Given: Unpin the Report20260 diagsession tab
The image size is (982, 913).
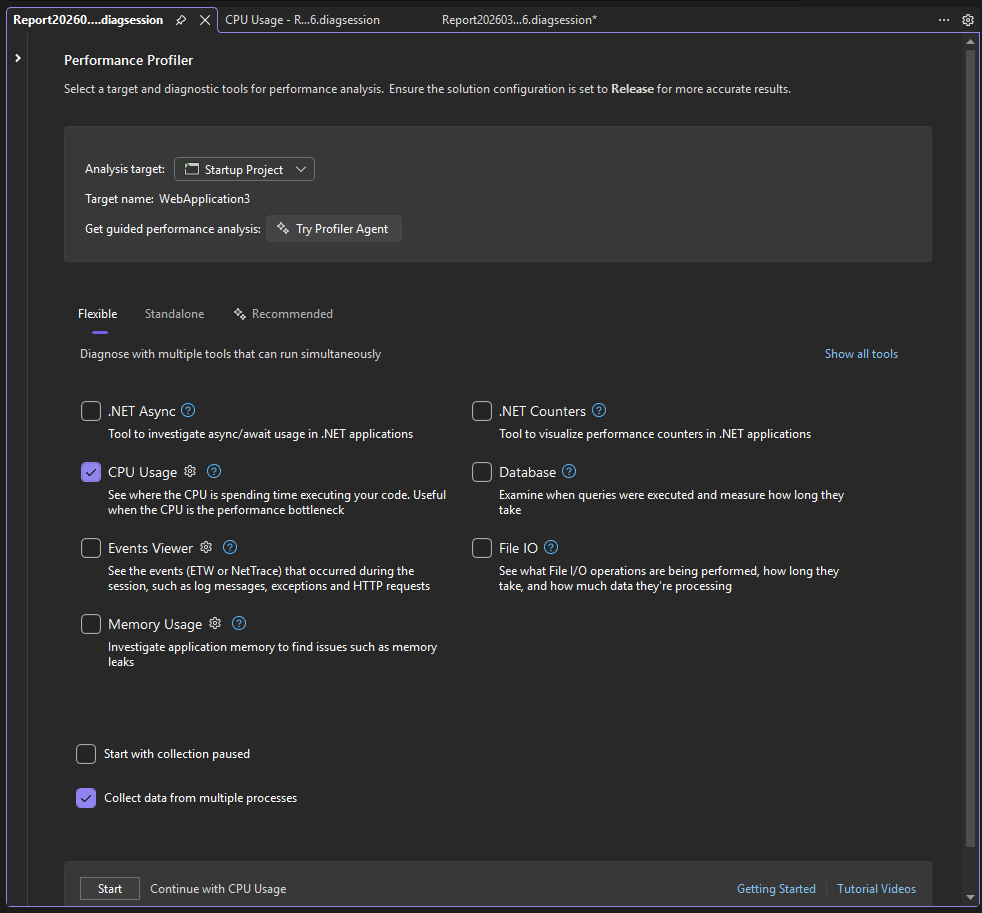Looking at the screenshot, I should point(181,18).
